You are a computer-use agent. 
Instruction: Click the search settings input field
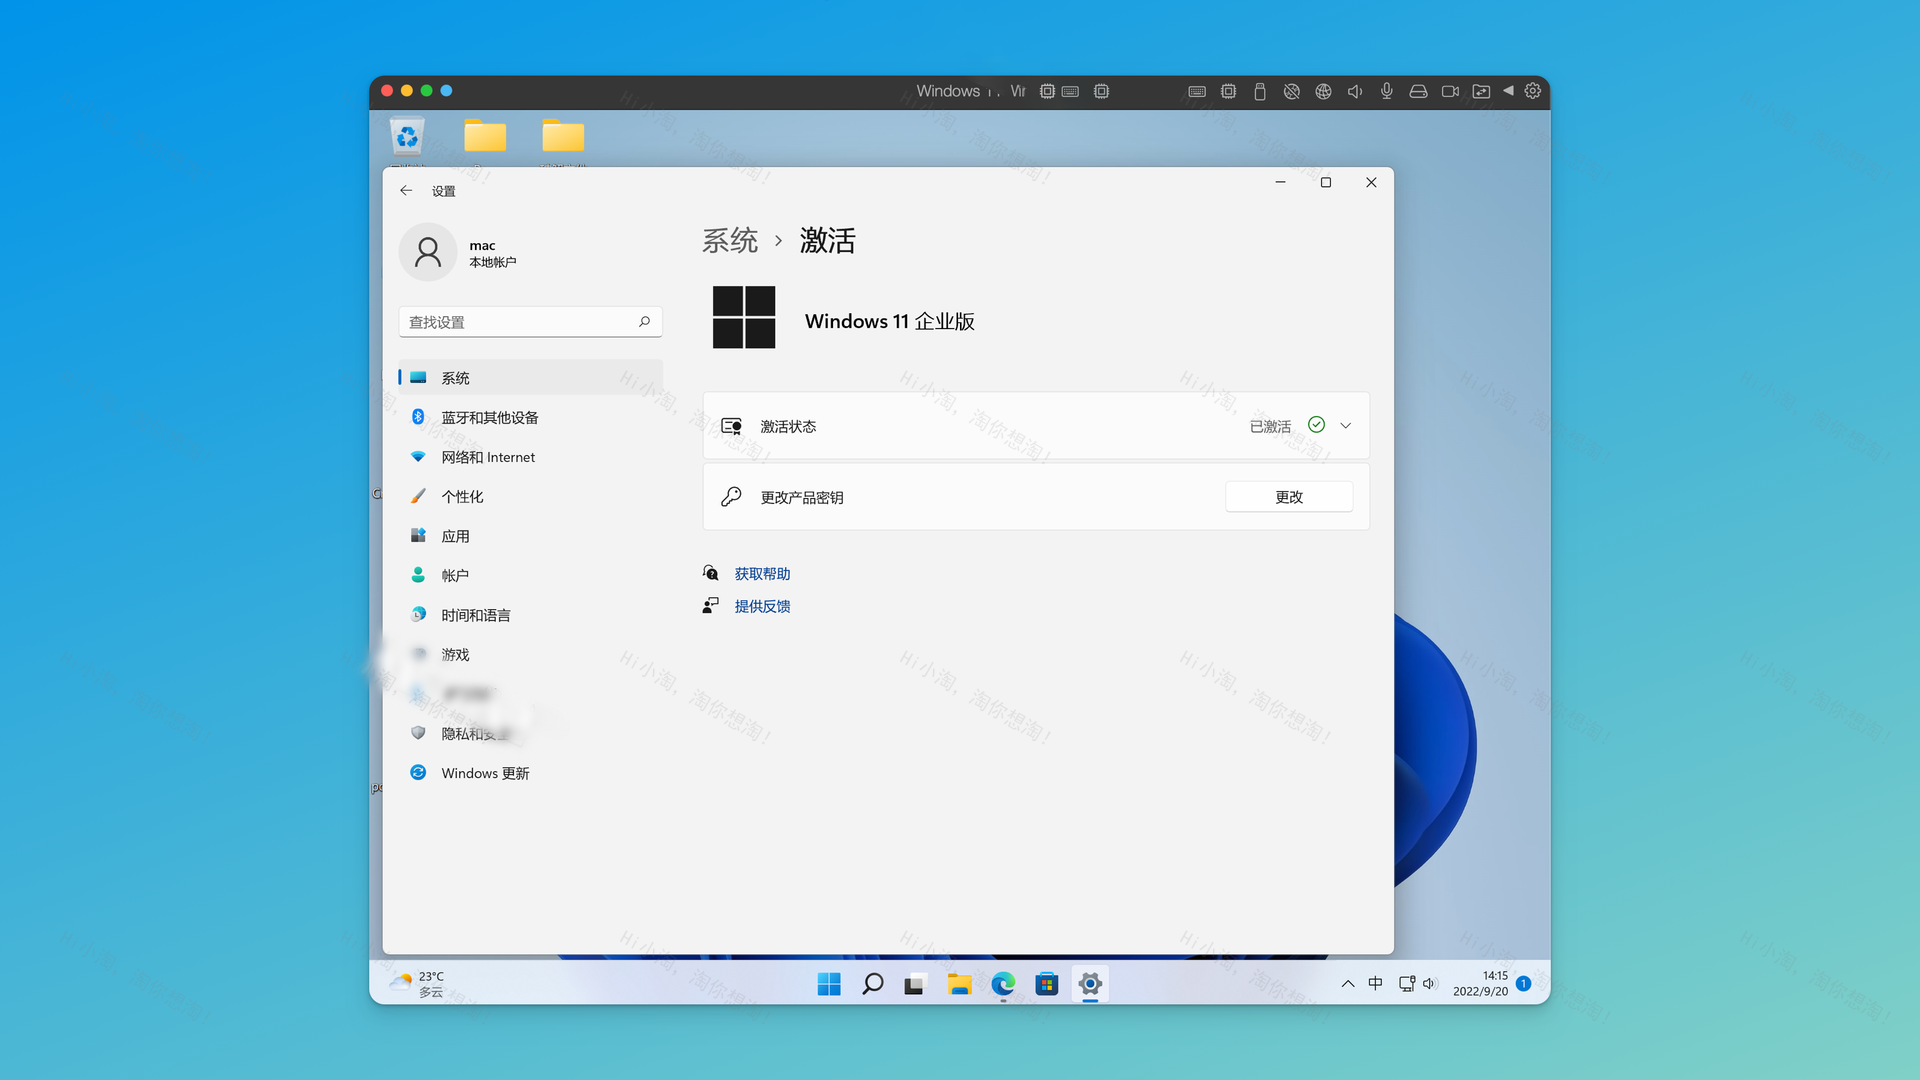point(530,322)
